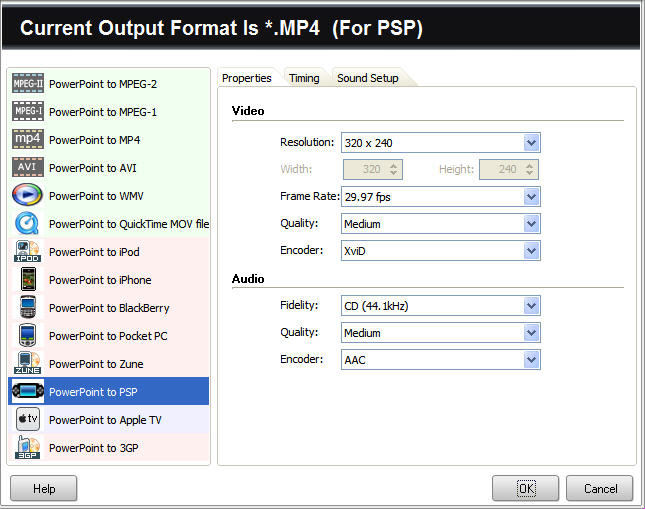Click the QuickTime MOV icon

point(27,223)
